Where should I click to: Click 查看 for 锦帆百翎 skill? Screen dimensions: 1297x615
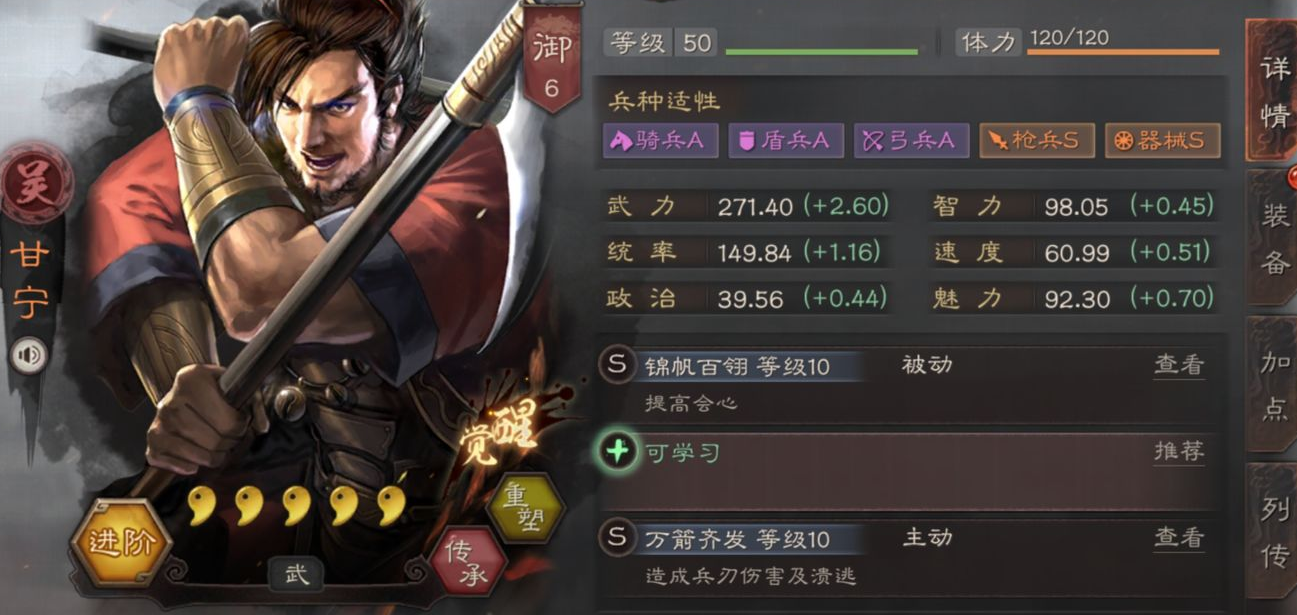pos(1179,365)
